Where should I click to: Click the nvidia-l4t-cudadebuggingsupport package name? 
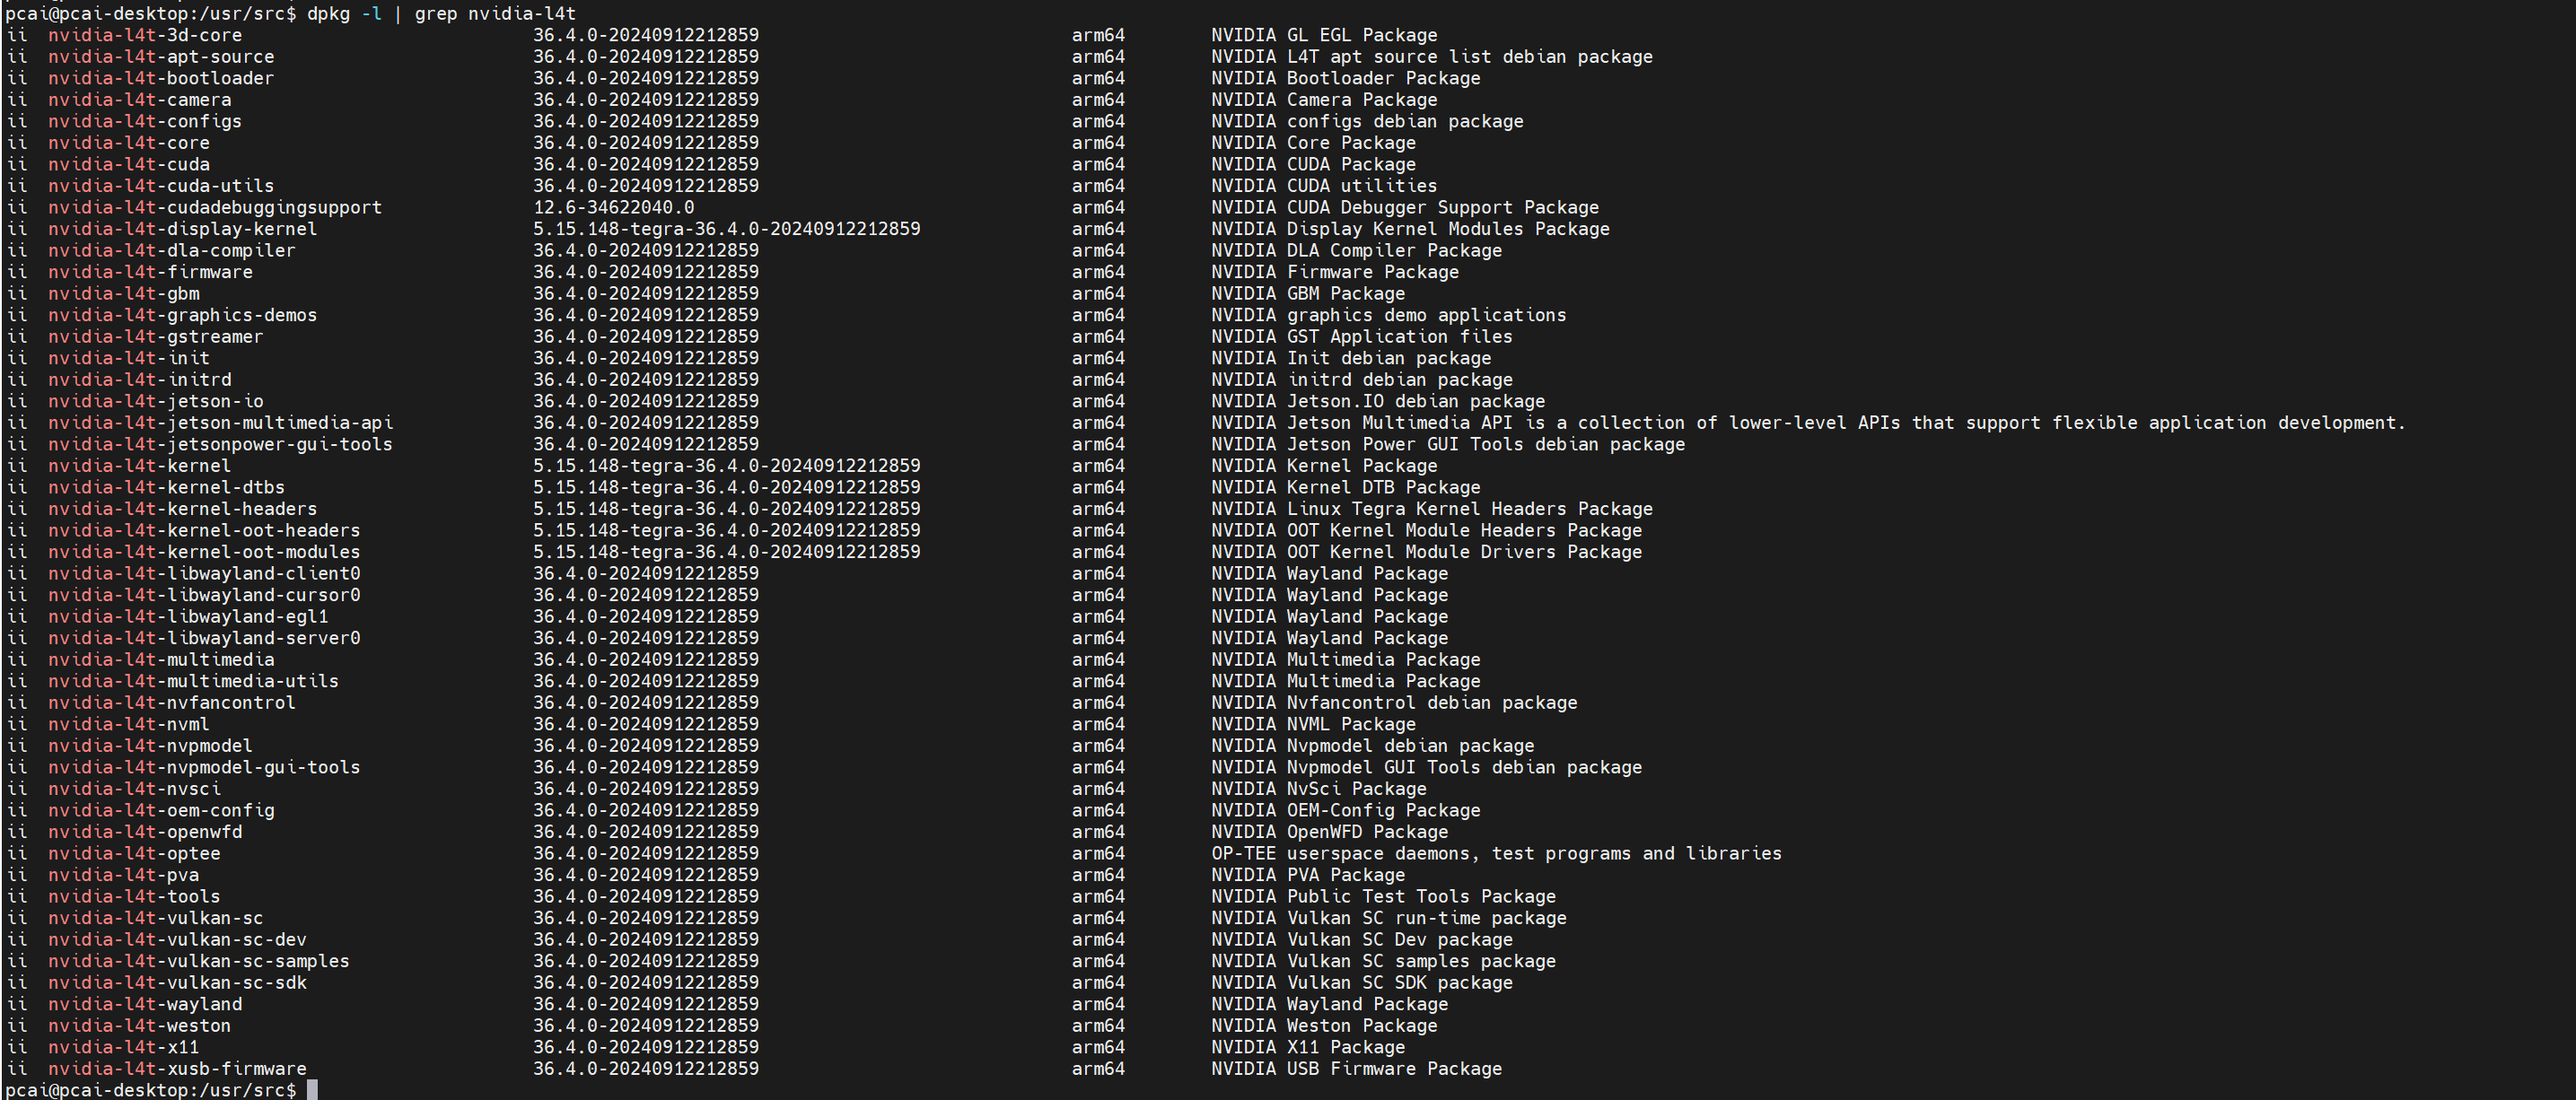[x=215, y=207]
